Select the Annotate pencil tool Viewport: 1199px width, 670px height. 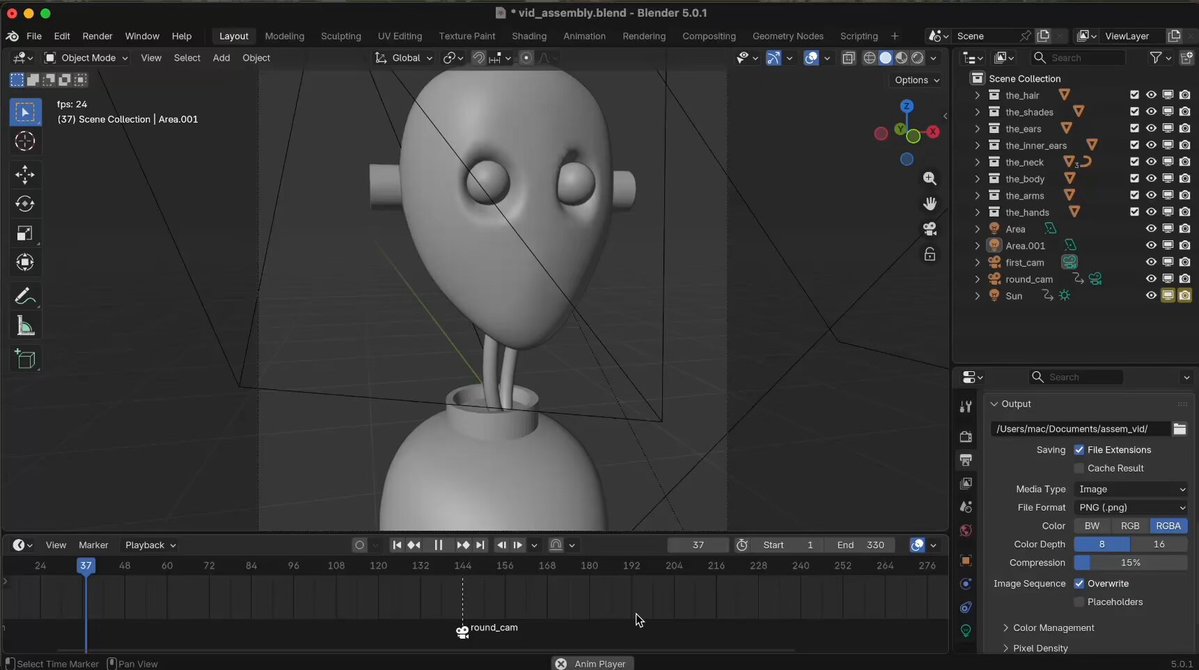24,296
